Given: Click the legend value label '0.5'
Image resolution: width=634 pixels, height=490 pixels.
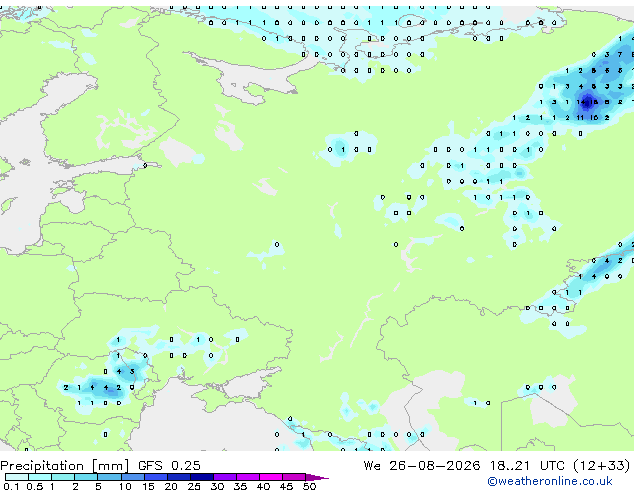Looking at the screenshot, I should [35, 486].
